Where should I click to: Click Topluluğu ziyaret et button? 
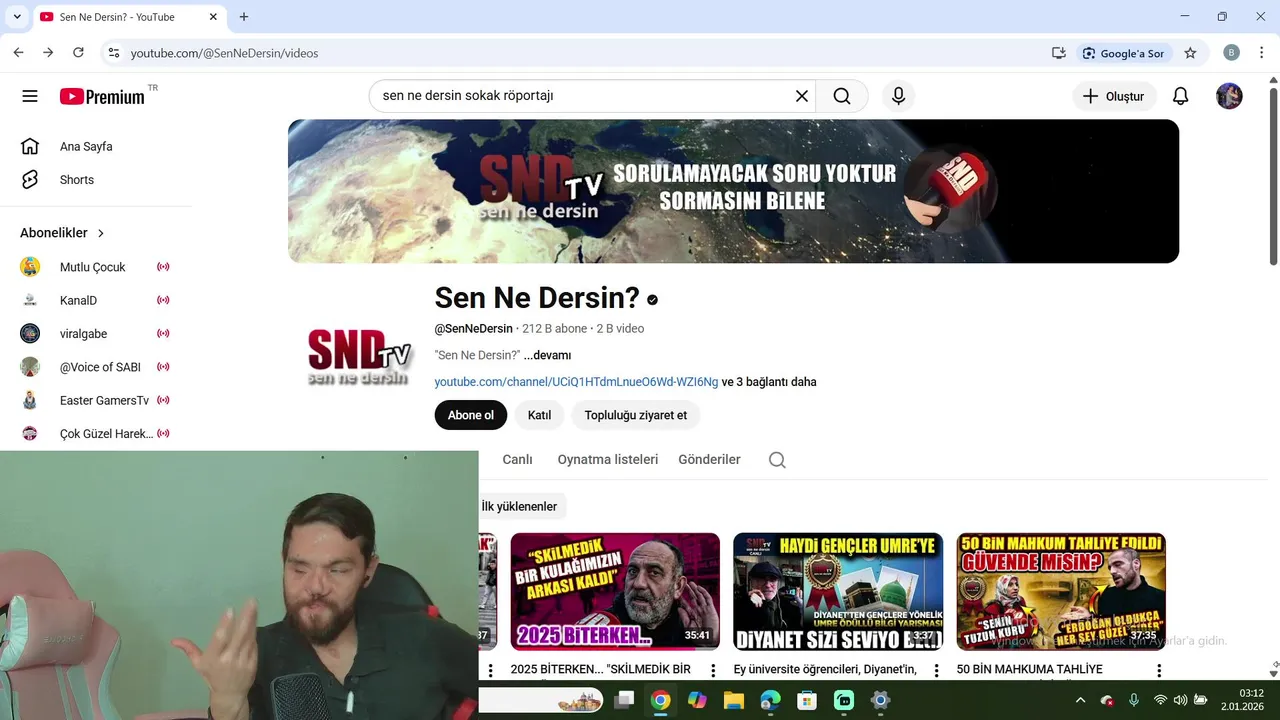636,415
